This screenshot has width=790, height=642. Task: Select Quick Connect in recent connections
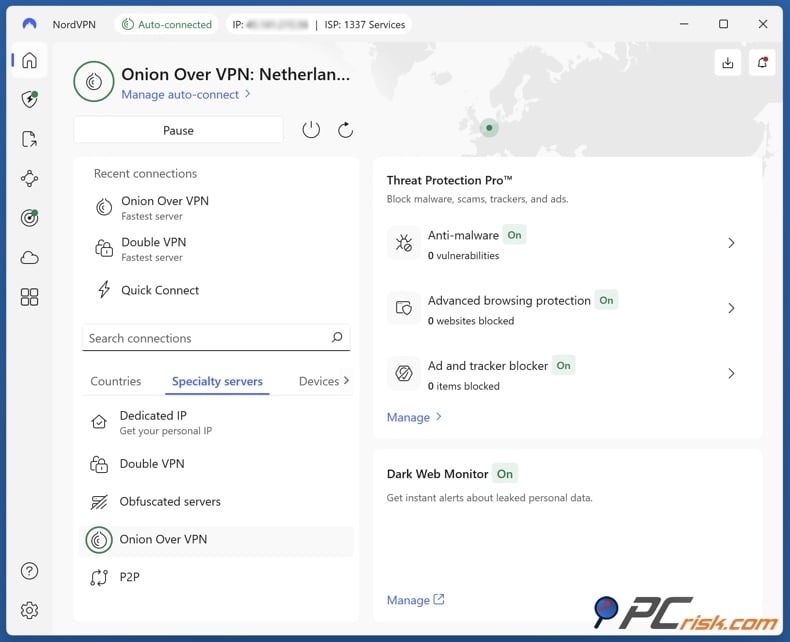(216, 290)
